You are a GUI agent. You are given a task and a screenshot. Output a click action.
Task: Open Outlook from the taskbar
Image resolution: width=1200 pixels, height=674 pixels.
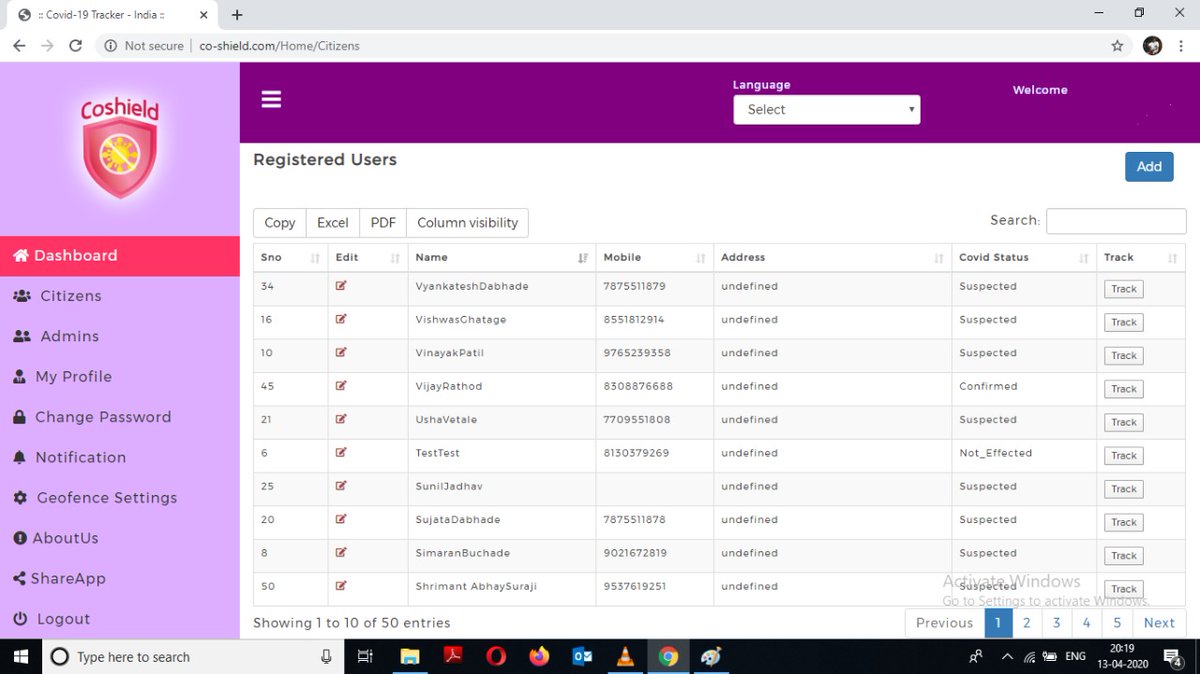point(582,657)
